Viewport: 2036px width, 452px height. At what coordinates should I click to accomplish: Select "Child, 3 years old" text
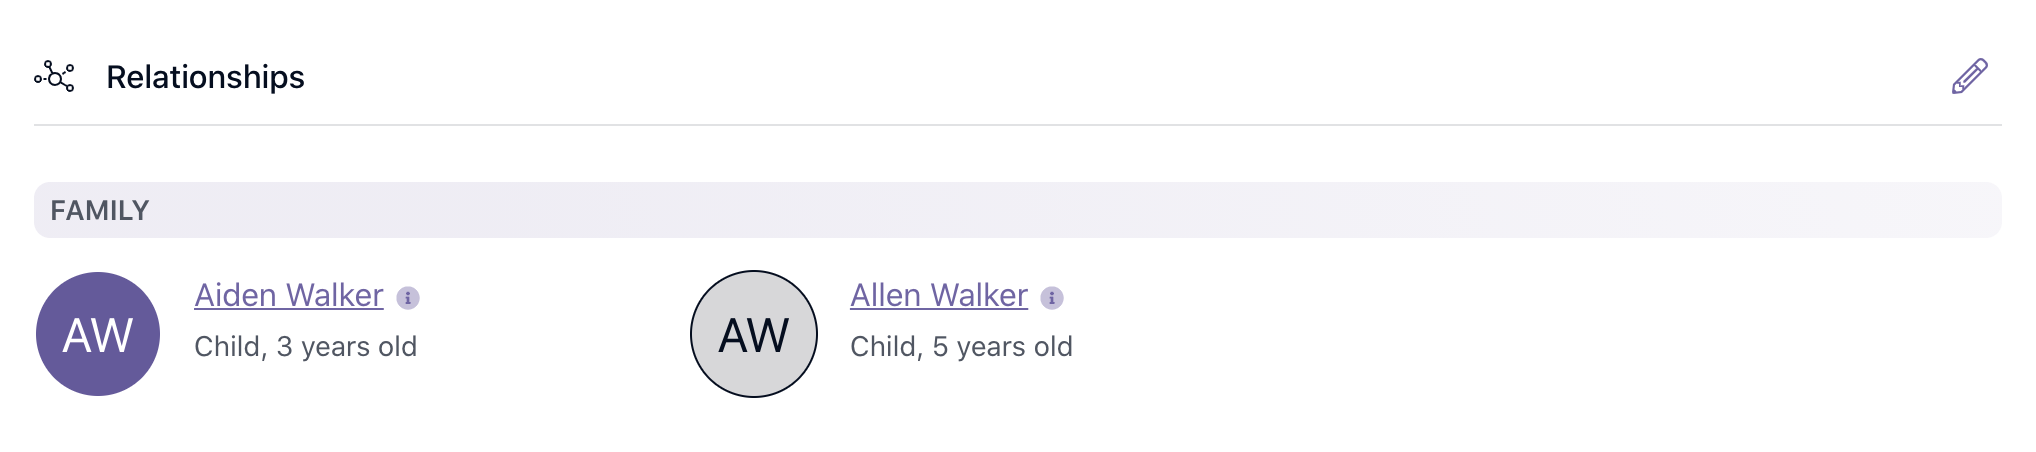(306, 346)
